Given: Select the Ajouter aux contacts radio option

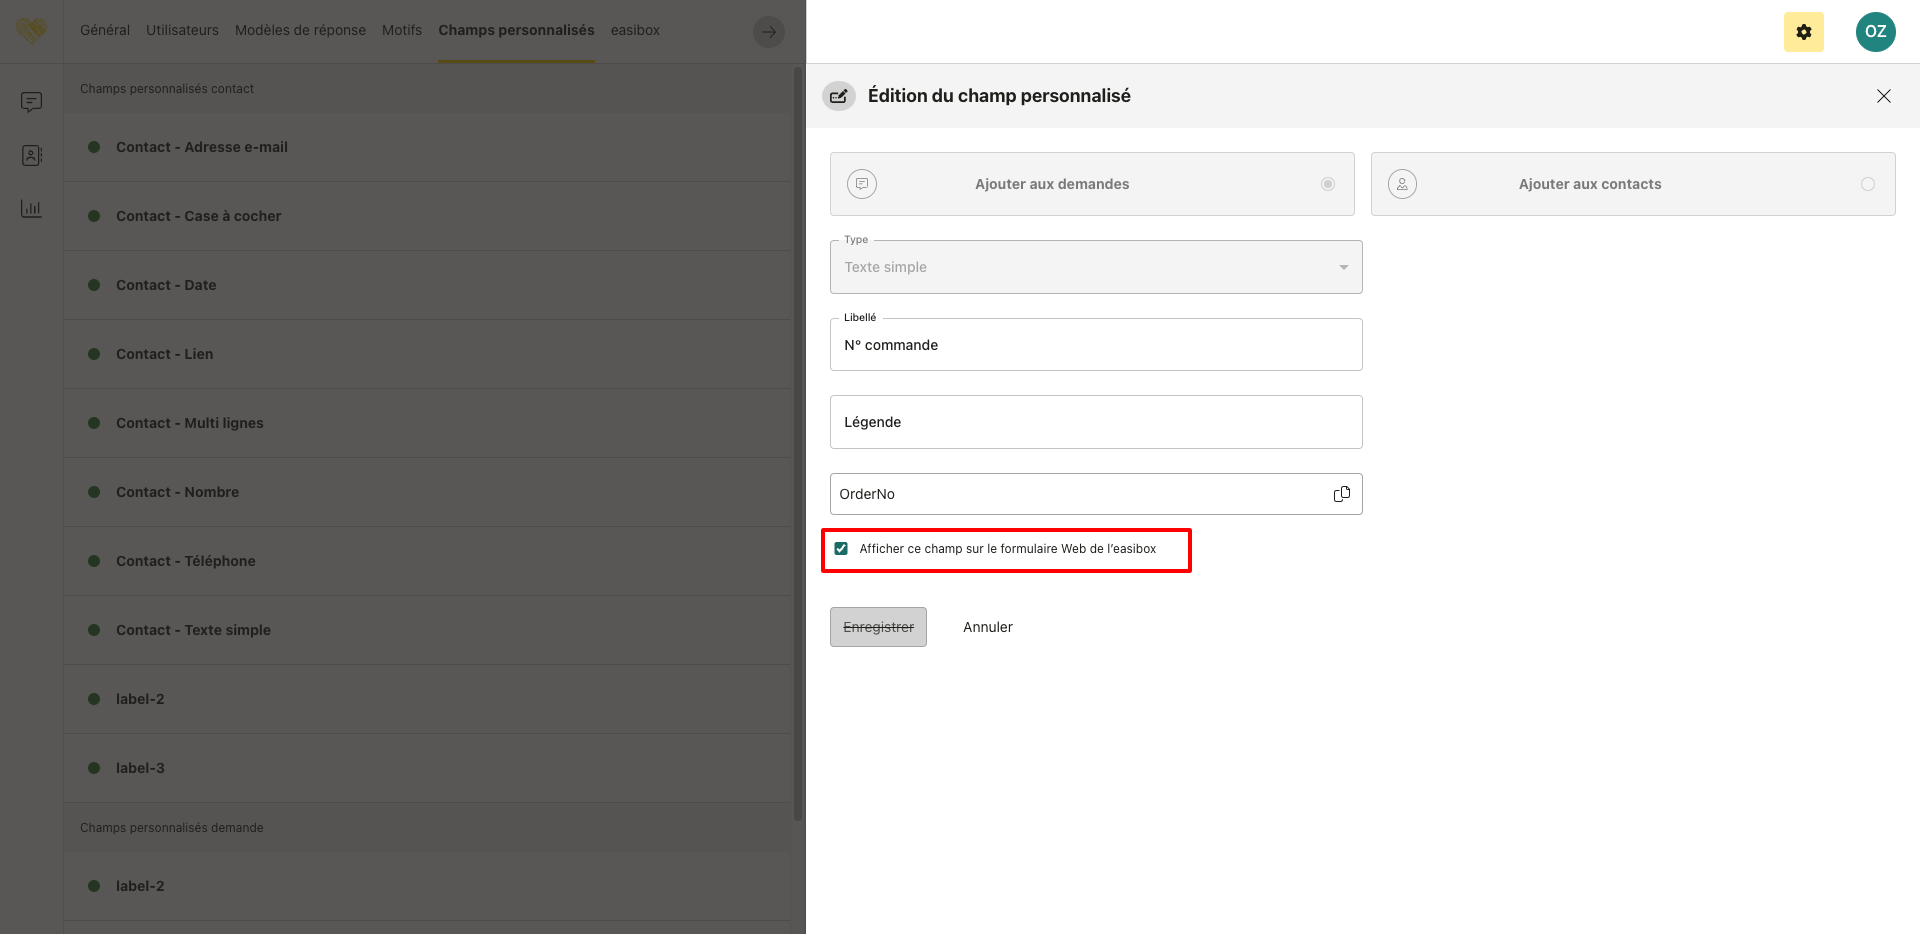Looking at the screenshot, I should click(1867, 184).
